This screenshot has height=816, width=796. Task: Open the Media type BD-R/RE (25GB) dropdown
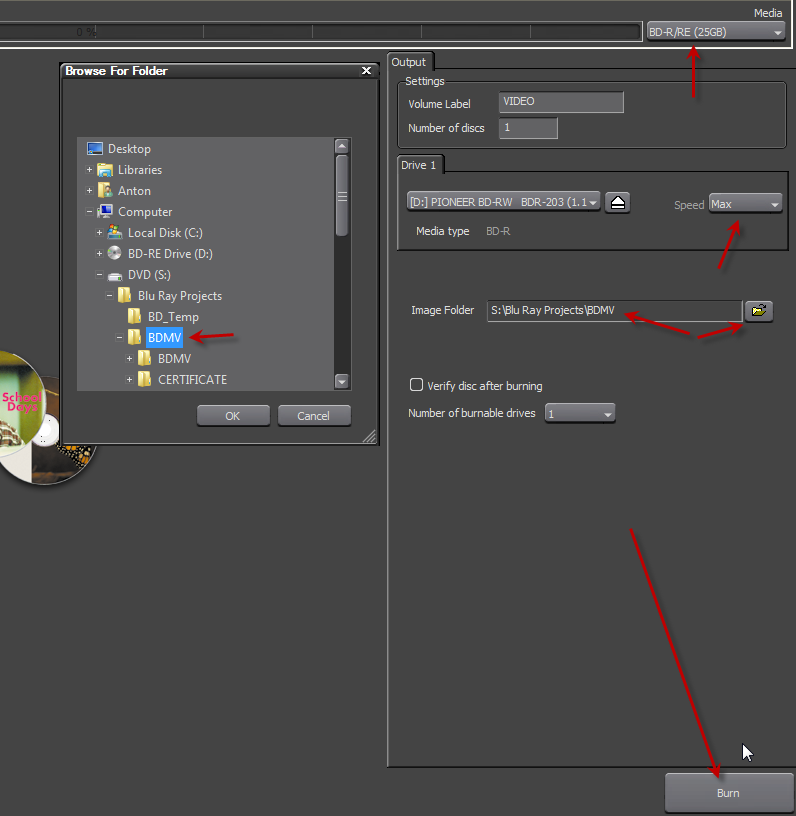[716, 32]
